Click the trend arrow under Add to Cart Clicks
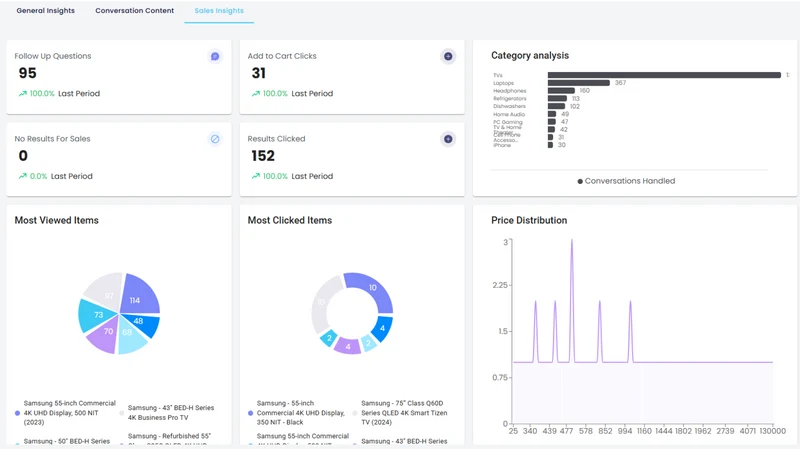This screenshot has height=450, width=800. 256,93
